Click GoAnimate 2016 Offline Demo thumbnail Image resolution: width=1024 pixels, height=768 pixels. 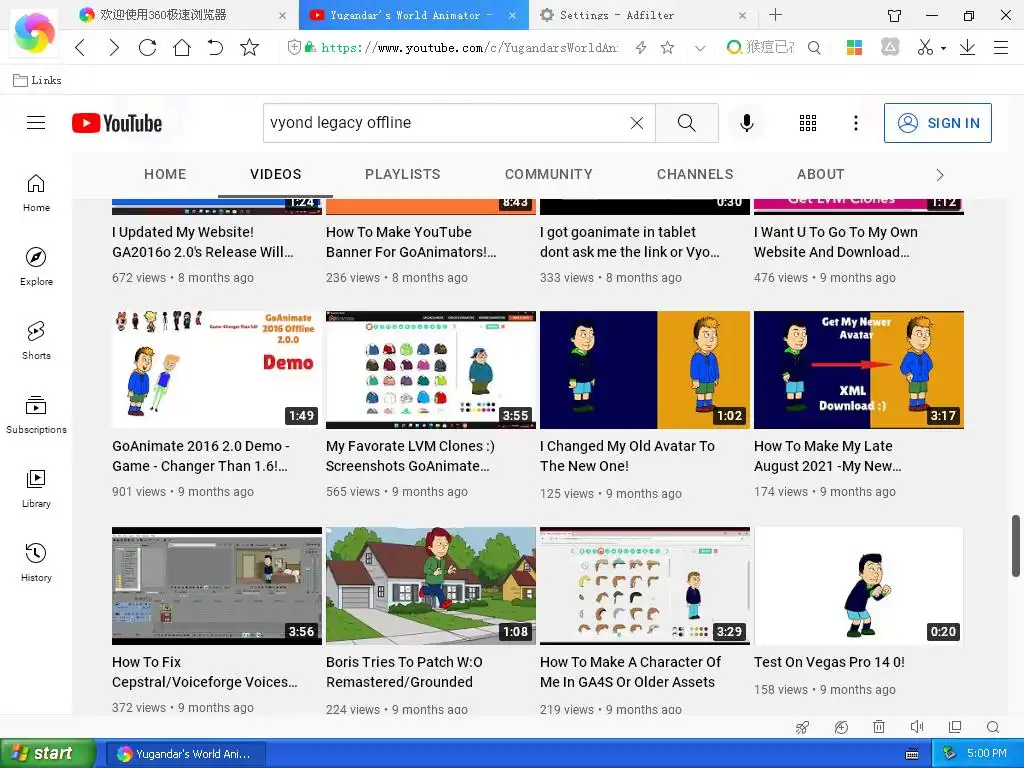217,370
